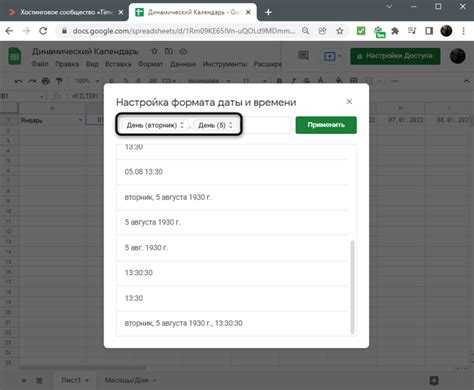
Task: Toggle the browser side panel icon
Action: 429,31
